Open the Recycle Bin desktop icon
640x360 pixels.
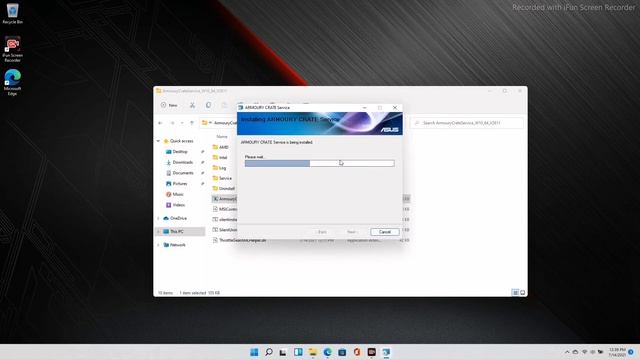(x=12, y=13)
